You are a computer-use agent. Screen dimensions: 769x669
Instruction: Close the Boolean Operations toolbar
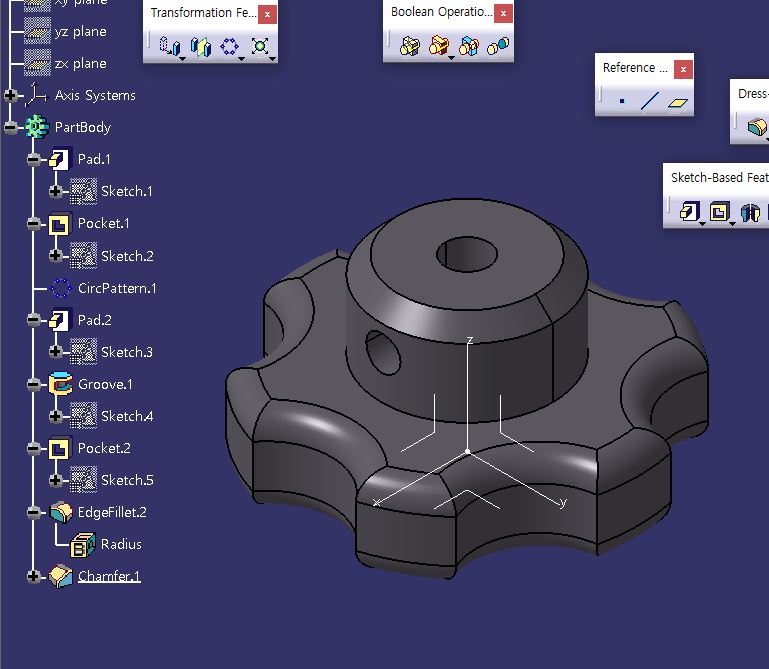[503, 14]
